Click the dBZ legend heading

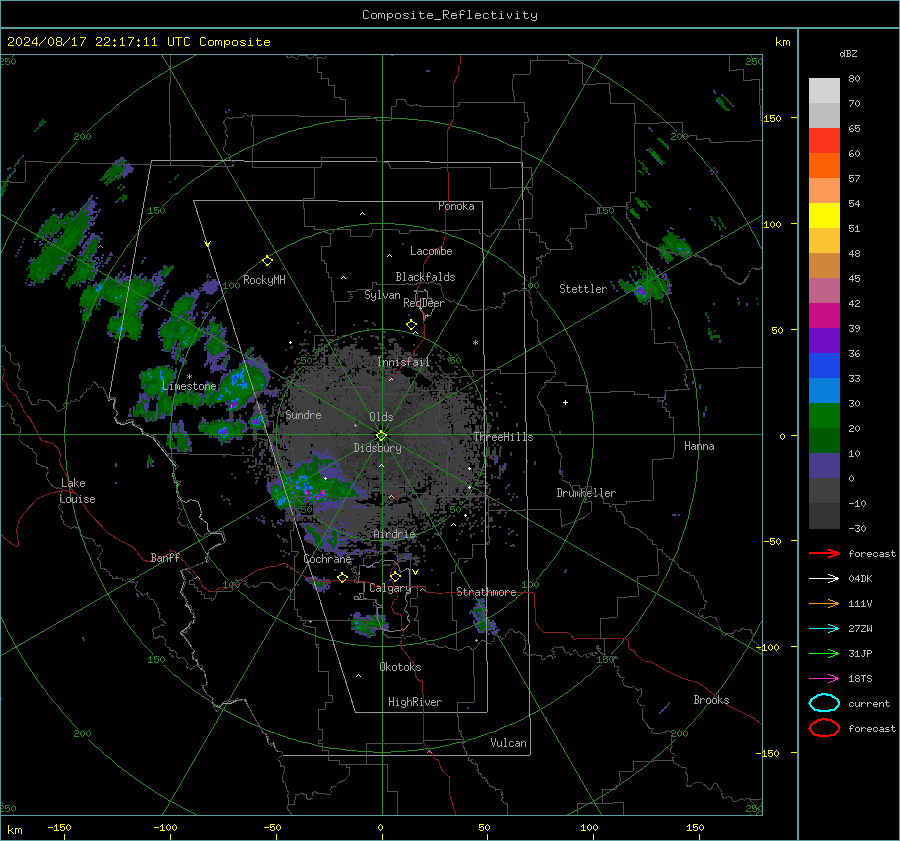click(x=848, y=53)
